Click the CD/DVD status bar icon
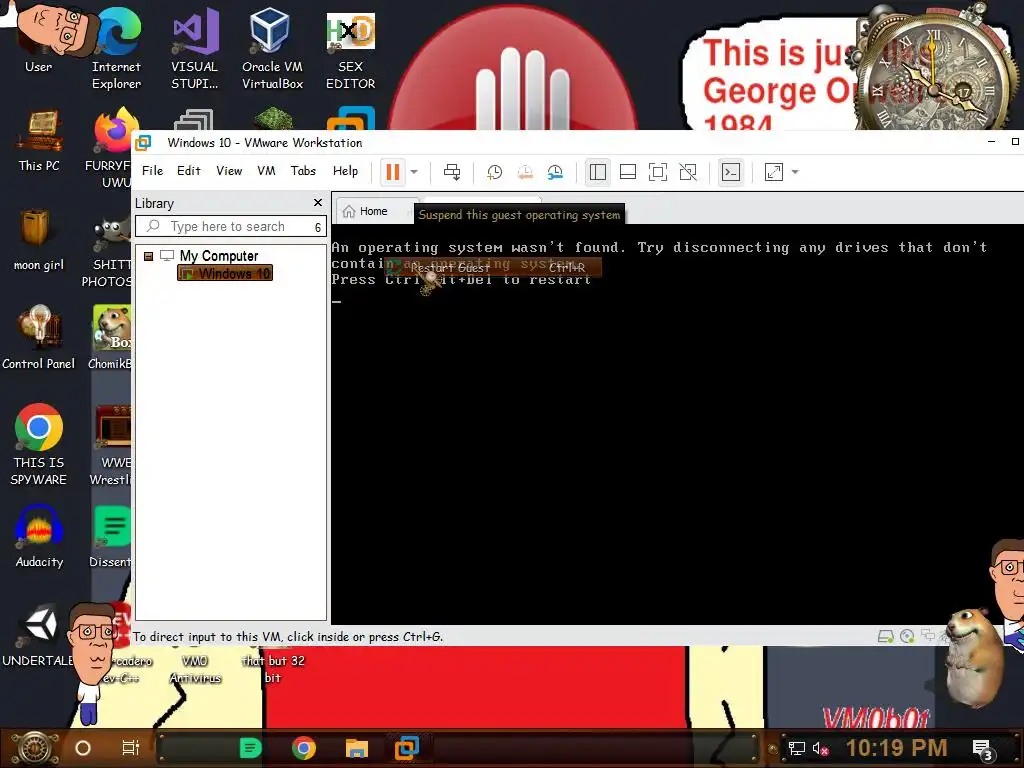Image resolution: width=1024 pixels, height=768 pixels. pyautogui.click(x=907, y=636)
